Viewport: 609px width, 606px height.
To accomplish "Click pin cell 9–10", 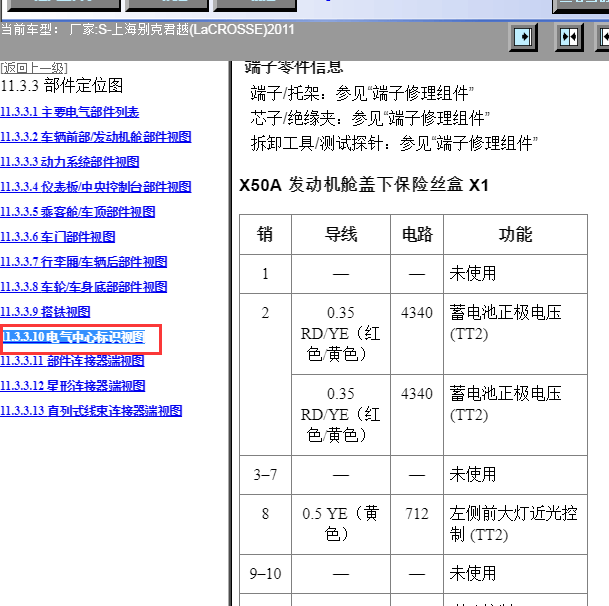I will pos(265,574).
